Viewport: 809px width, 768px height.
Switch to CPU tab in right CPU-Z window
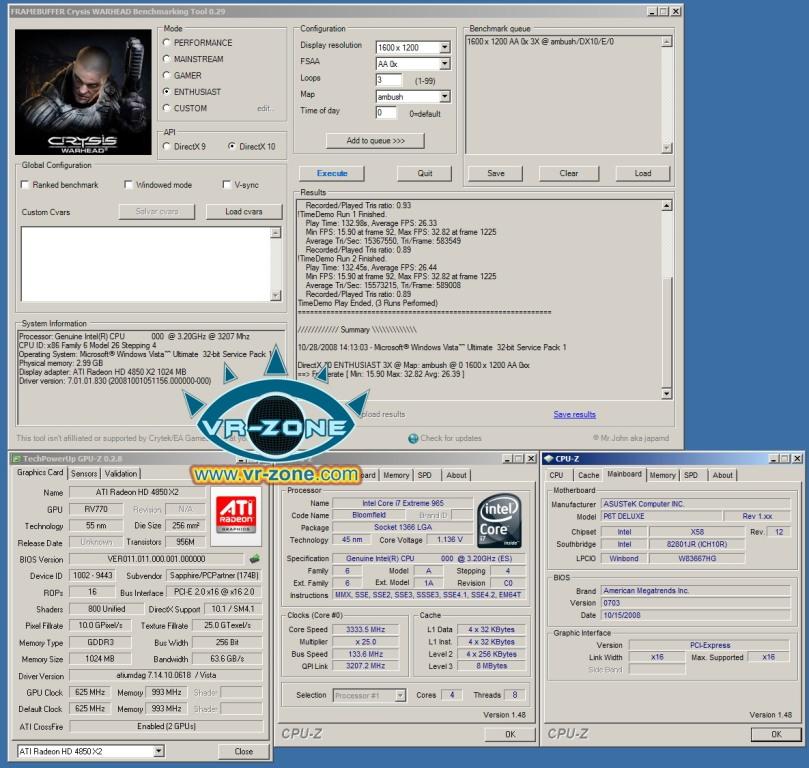(x=556, y=475)
